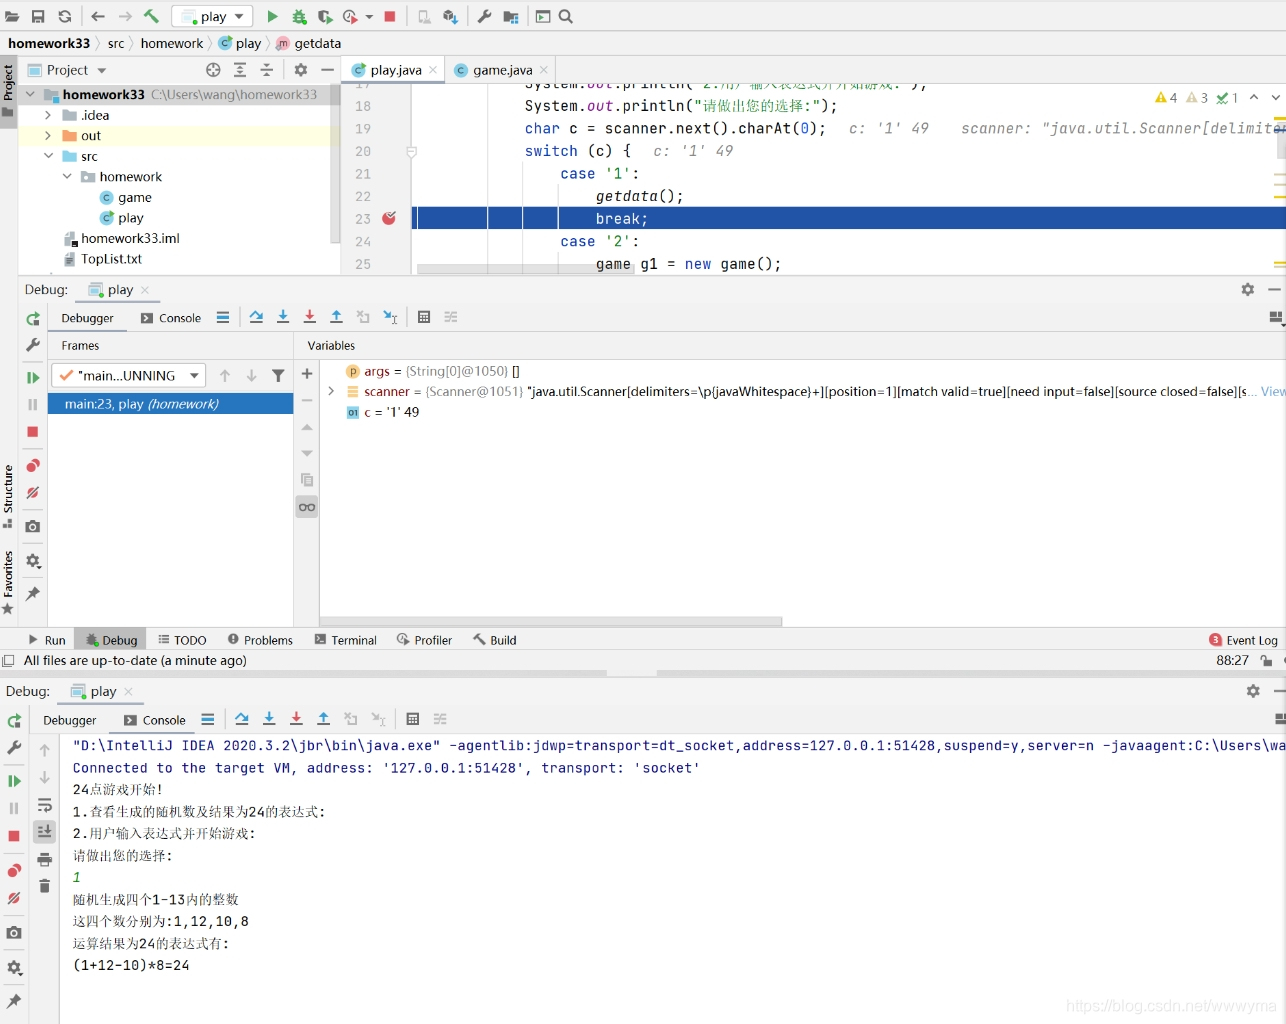Expand the scanner variable node

click(x=331, y=391)
